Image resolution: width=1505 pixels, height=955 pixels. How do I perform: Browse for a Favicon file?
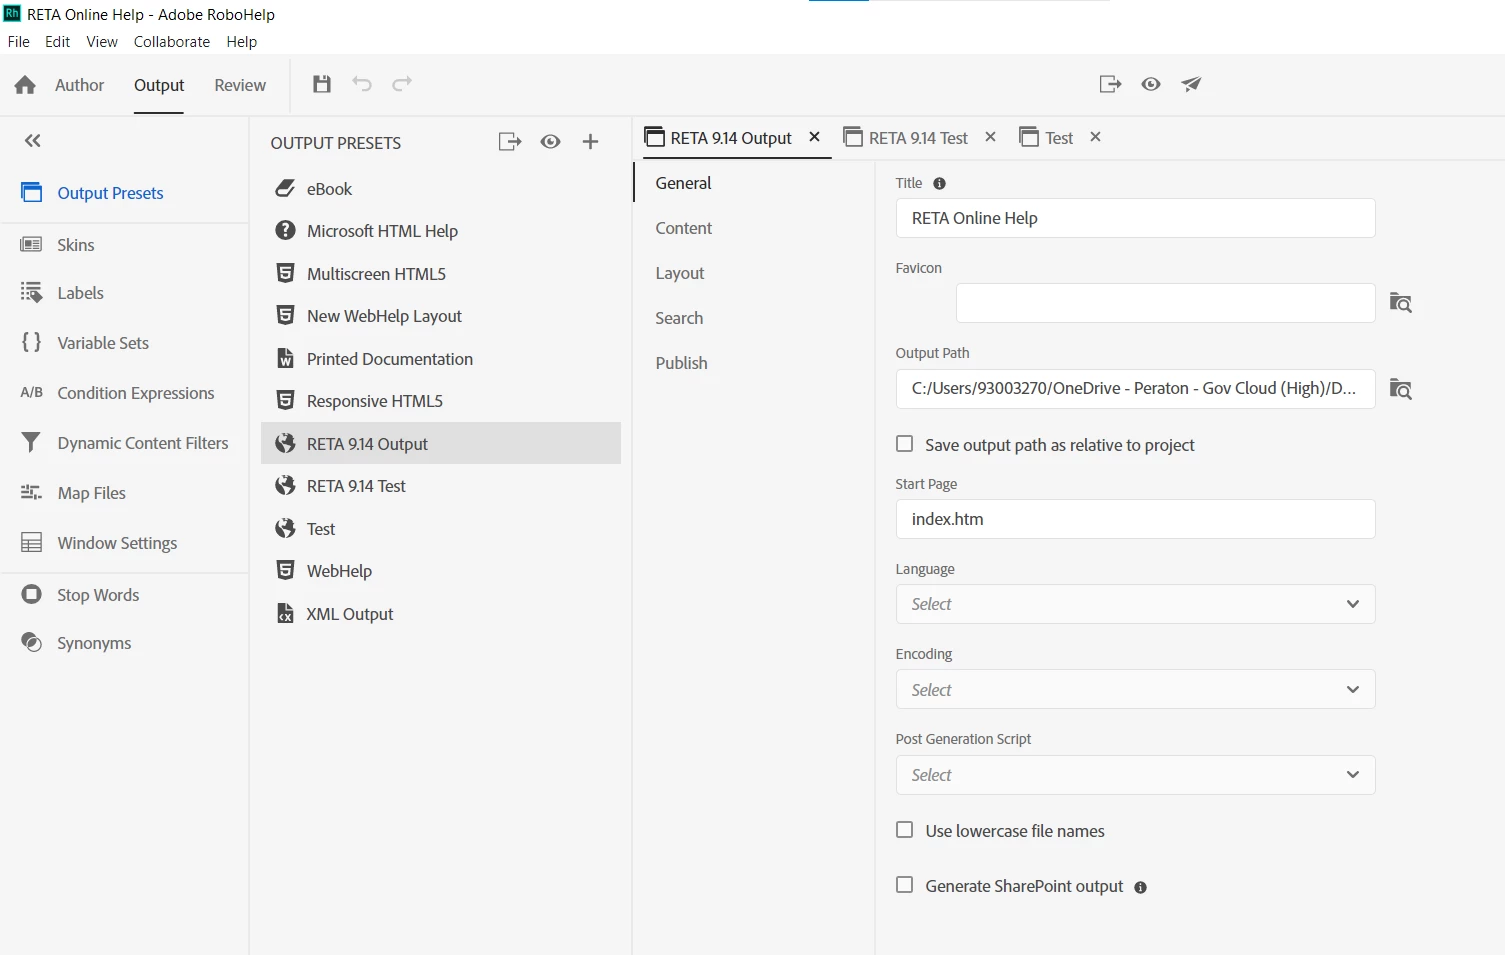[x=1401, y=303]
